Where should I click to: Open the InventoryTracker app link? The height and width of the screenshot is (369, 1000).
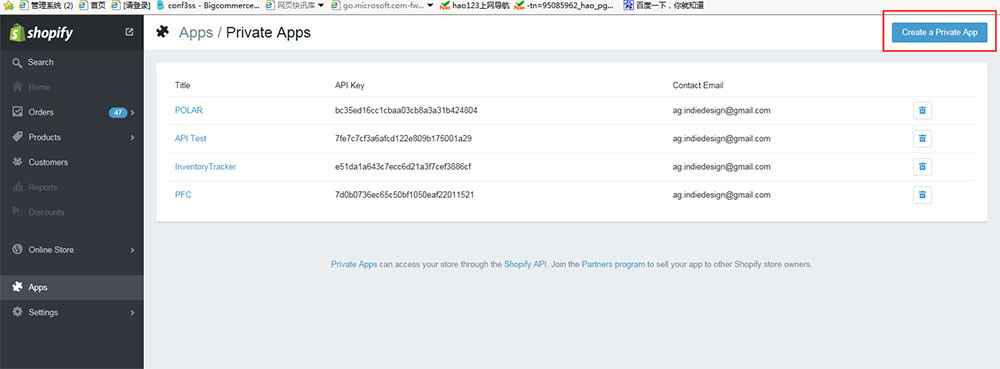(205, 166)
